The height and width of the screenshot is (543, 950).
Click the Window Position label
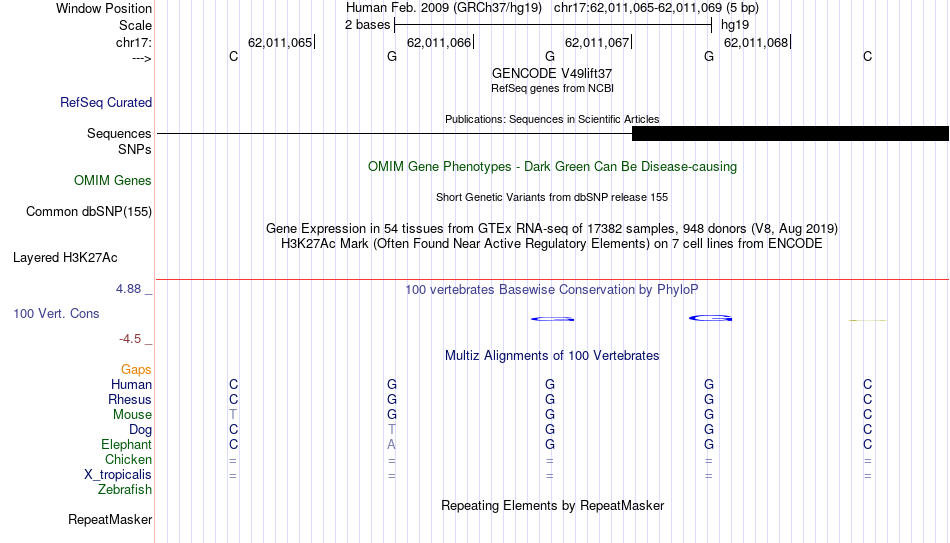[x=104, y=8]
